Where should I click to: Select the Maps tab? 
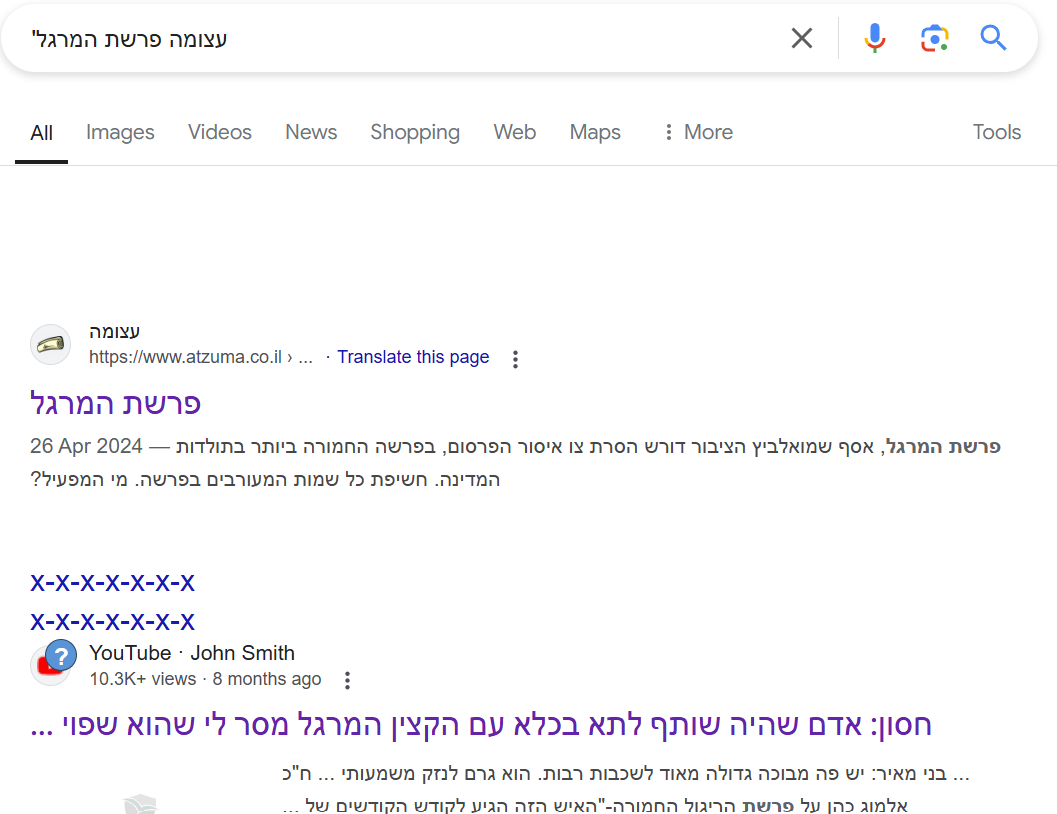pyautogui.click(x=595, y=132)
